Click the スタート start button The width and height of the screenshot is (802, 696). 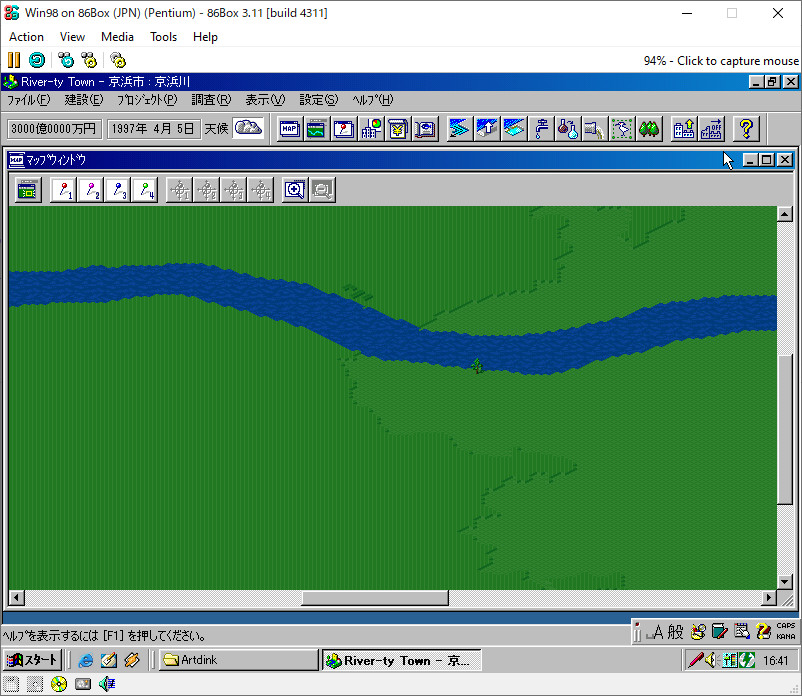[x=33, y=660]
